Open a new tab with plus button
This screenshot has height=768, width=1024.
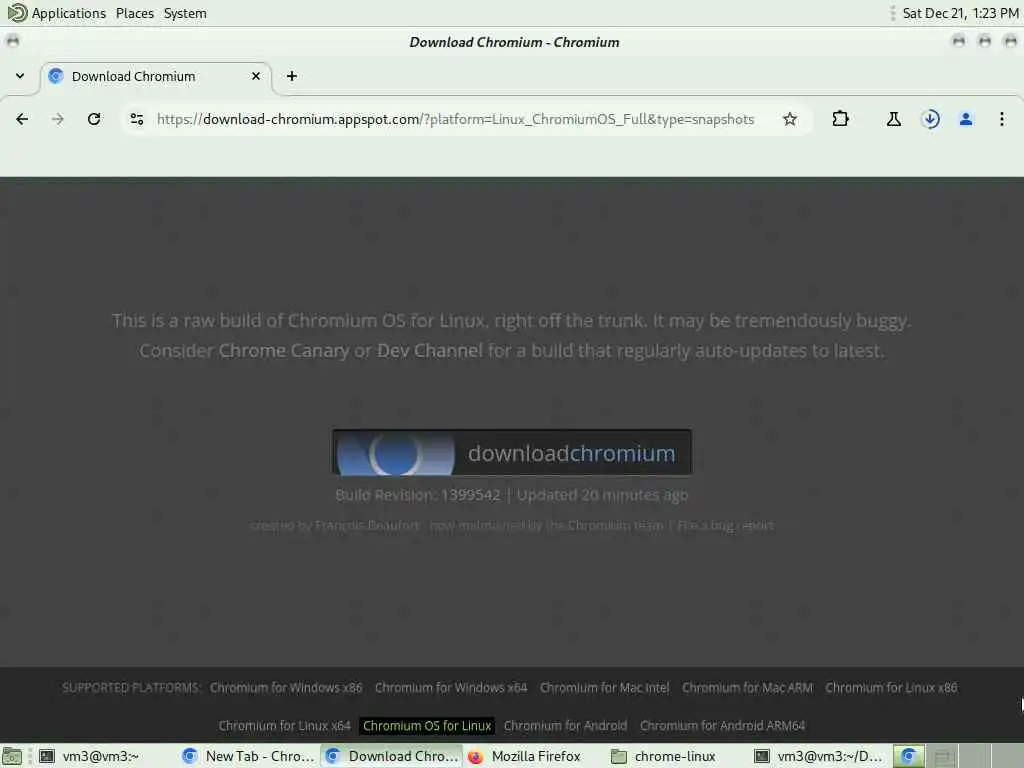pyautogui.click(x=292, y=76)
